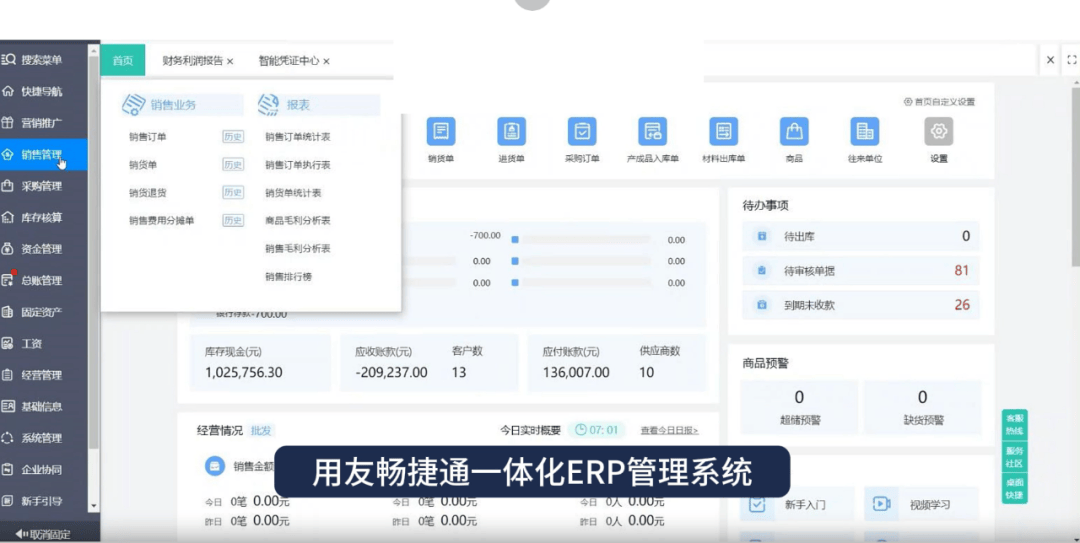Open the 搜索菜单 search icon in sidebar

(x=9, y=60)
